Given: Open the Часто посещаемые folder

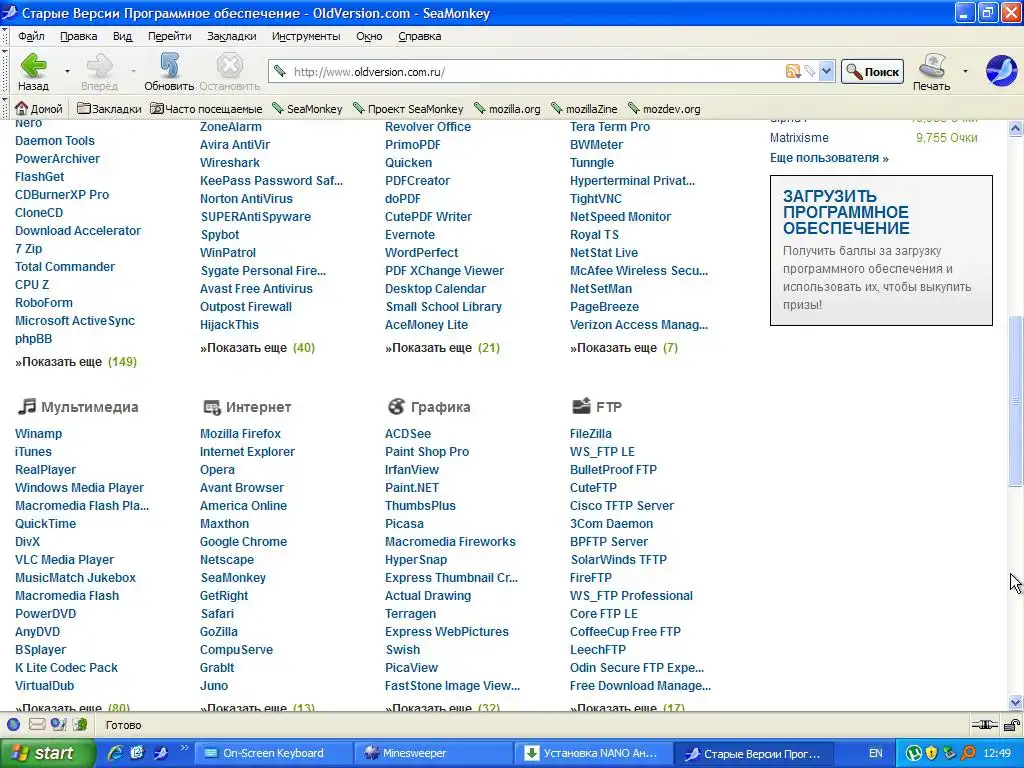Looking at the screenshot, I should pyautogui.click(x=206, y=108).
